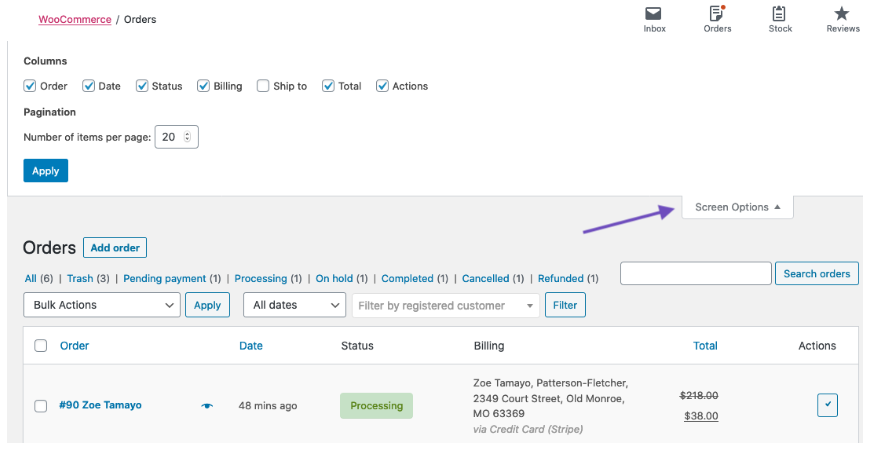
Task: Tick the checkbox for order #90
Action: click(41, 406)
